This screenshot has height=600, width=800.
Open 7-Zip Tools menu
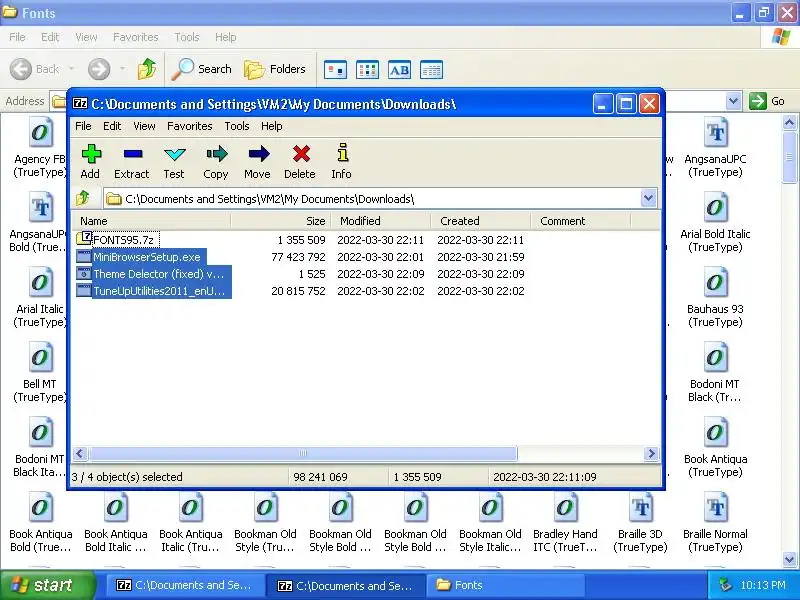point(237,126)
